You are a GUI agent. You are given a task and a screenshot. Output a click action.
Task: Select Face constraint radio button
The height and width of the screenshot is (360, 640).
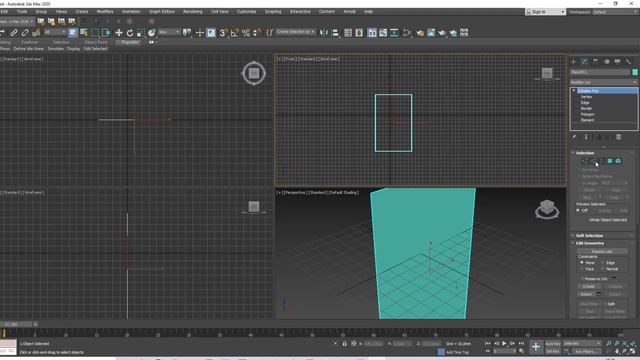coord(582,269)
